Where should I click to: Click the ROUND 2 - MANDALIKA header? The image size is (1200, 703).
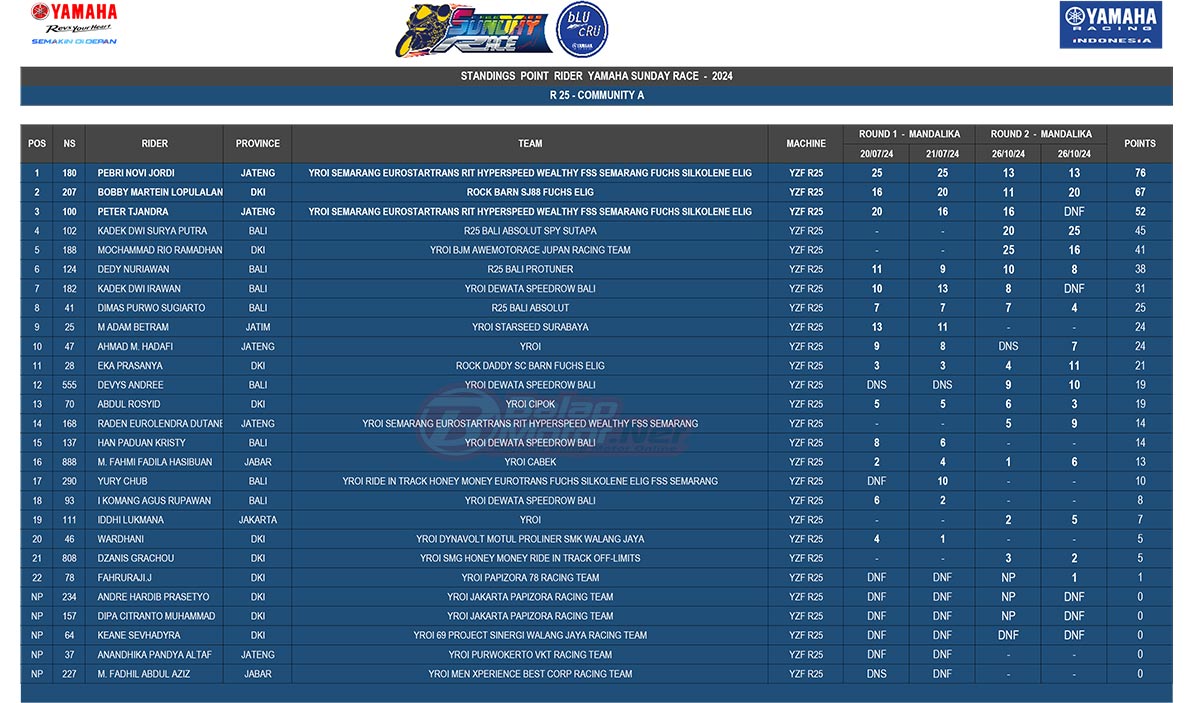(1041, 134)
